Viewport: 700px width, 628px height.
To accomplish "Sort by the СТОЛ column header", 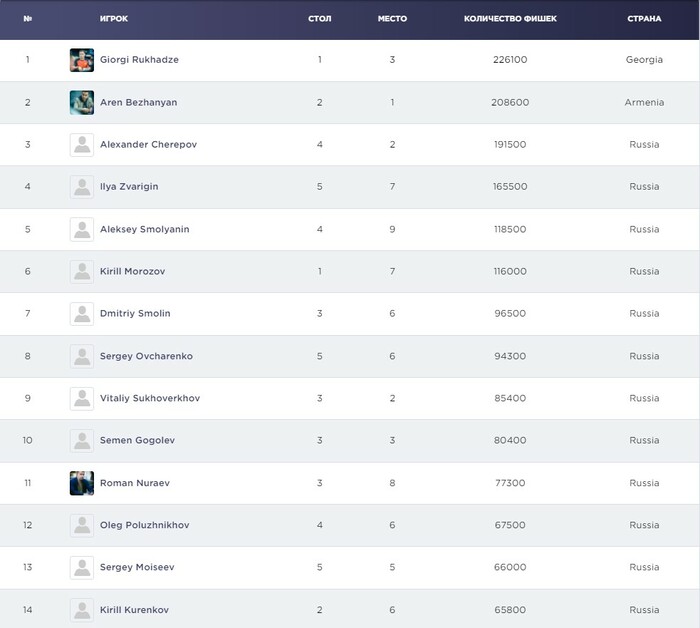I will click(320, 19).
